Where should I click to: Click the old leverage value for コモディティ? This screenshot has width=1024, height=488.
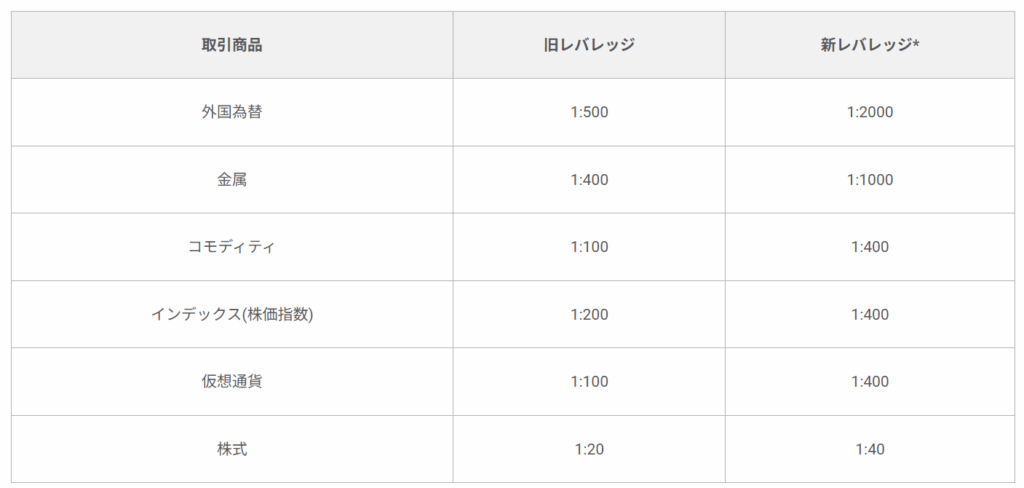589,247
